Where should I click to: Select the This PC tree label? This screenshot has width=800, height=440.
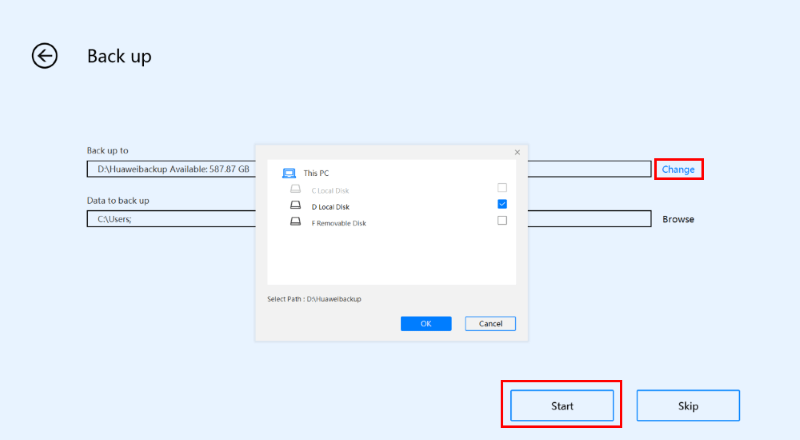pyautogui.click(x=316, y=174)
